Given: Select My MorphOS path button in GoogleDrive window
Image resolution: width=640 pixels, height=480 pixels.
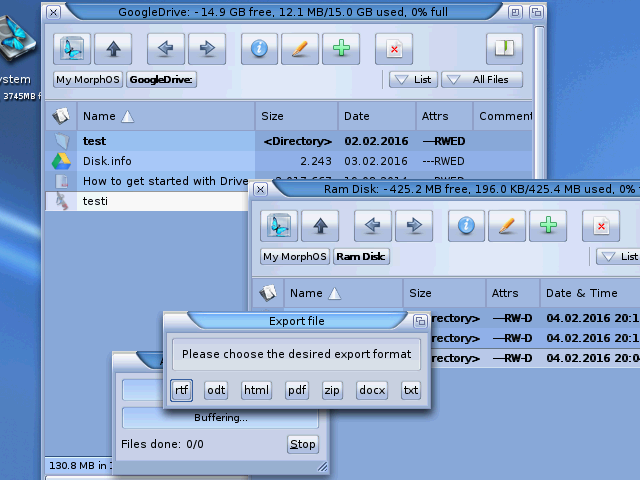Looking at the screenshot, I should [88, 80].
